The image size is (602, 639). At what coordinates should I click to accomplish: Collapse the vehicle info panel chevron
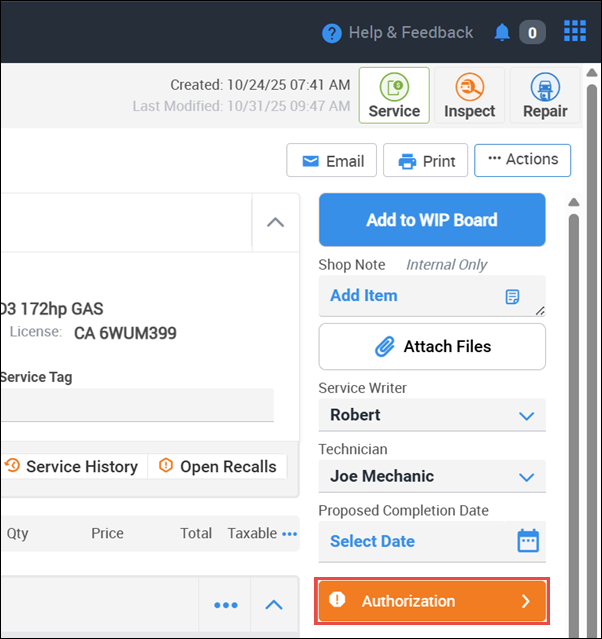click(275, 222)
